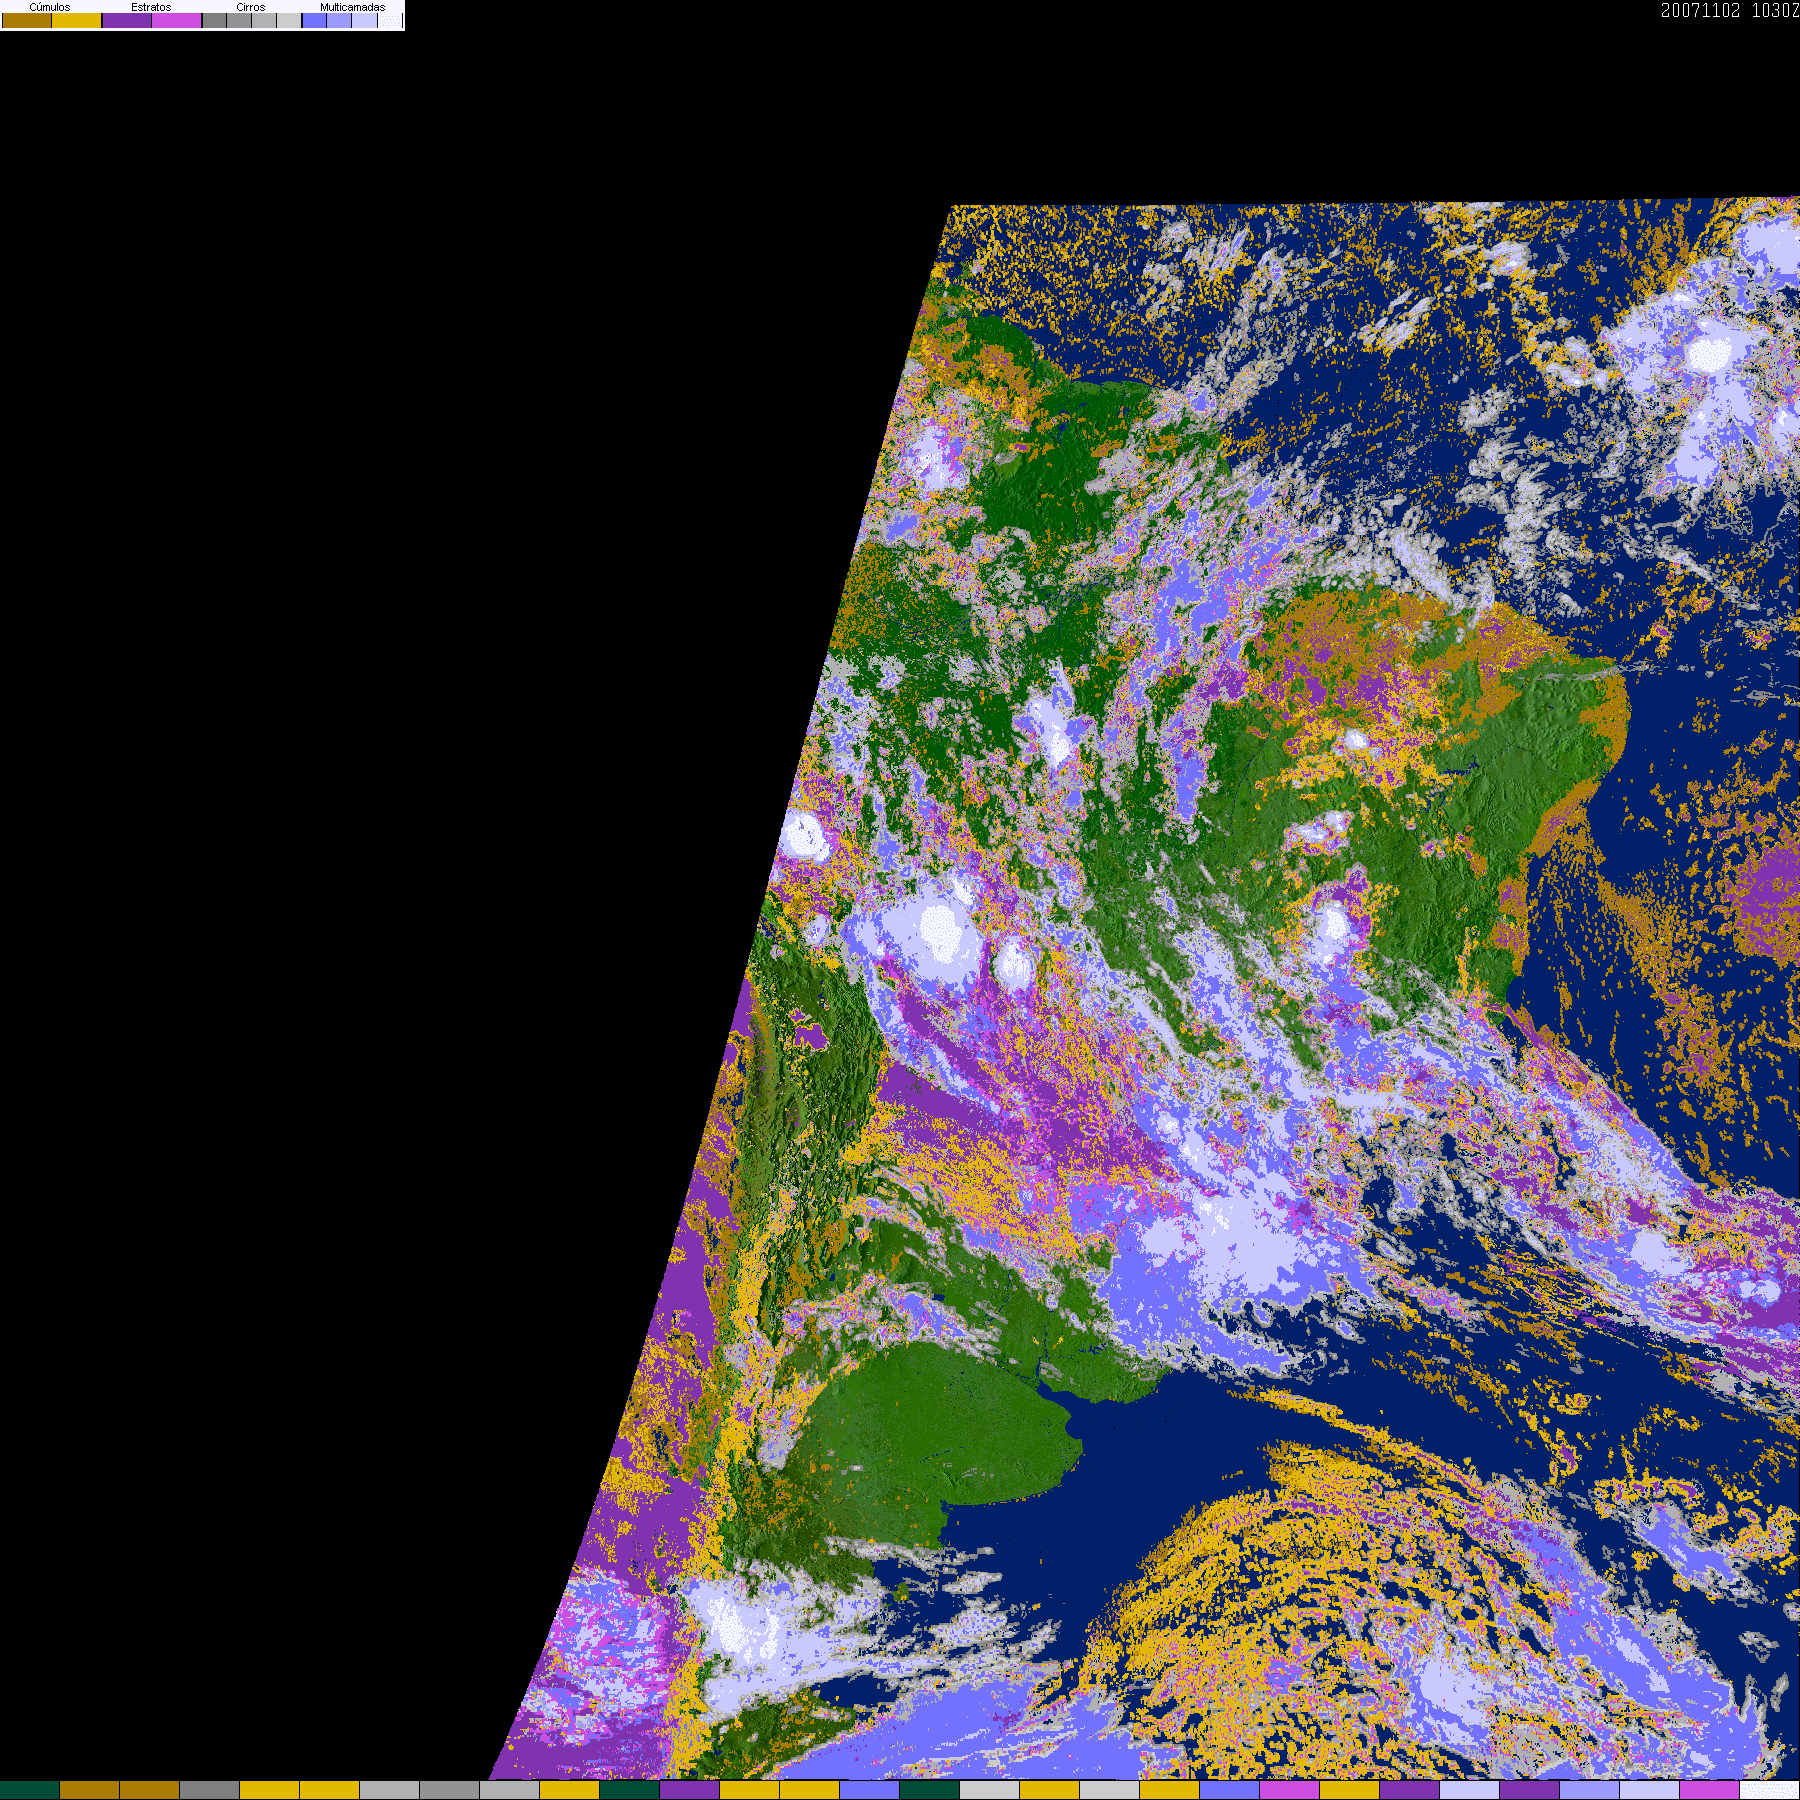Click the leftmost magenta bottom strip cell
Image resolution: width=1800 pixels, height=1800 pixels.
coord(1290,1790)
